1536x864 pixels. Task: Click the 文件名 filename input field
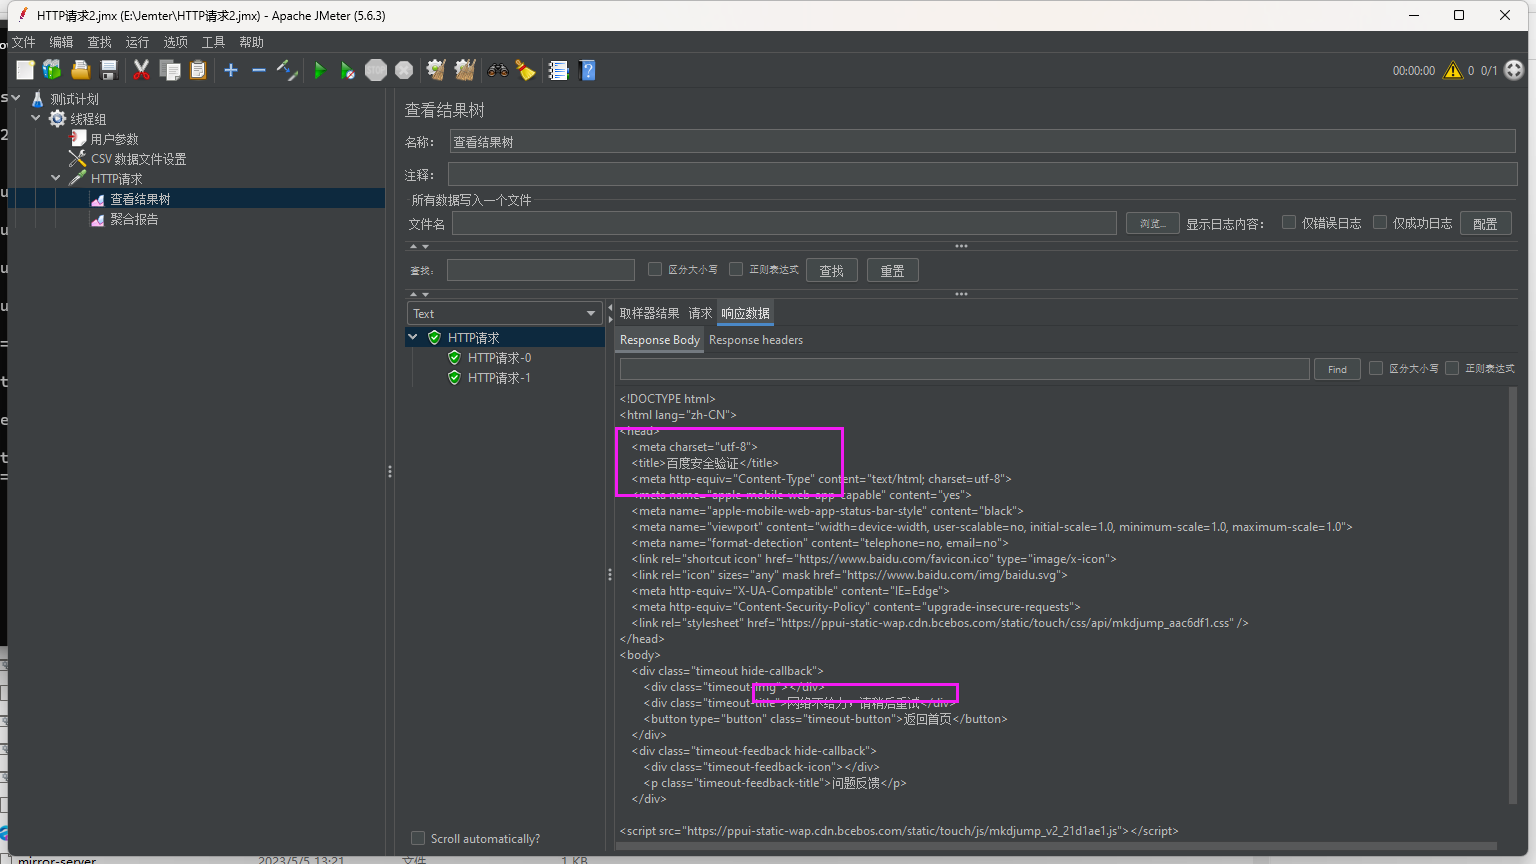click(x=784, y=223)
